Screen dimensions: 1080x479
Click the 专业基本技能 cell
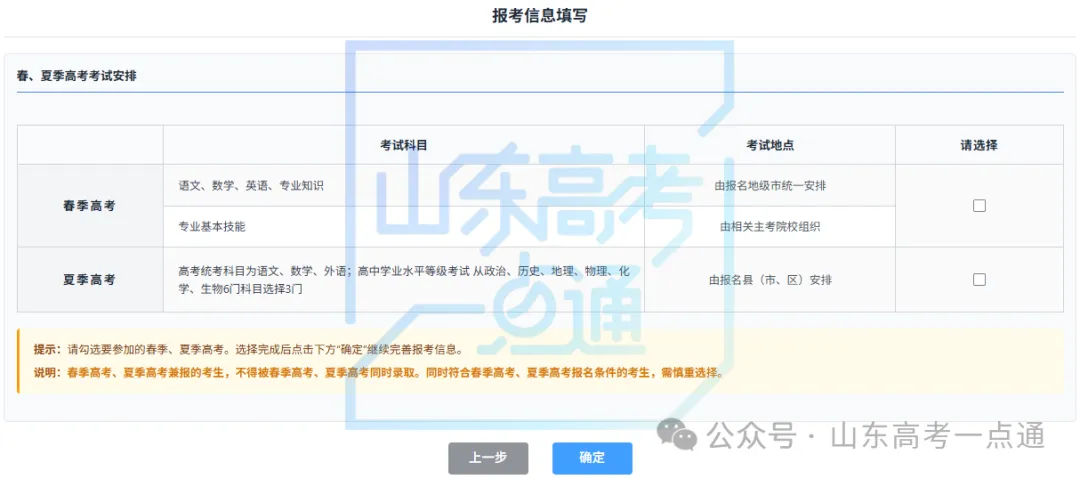404,226
